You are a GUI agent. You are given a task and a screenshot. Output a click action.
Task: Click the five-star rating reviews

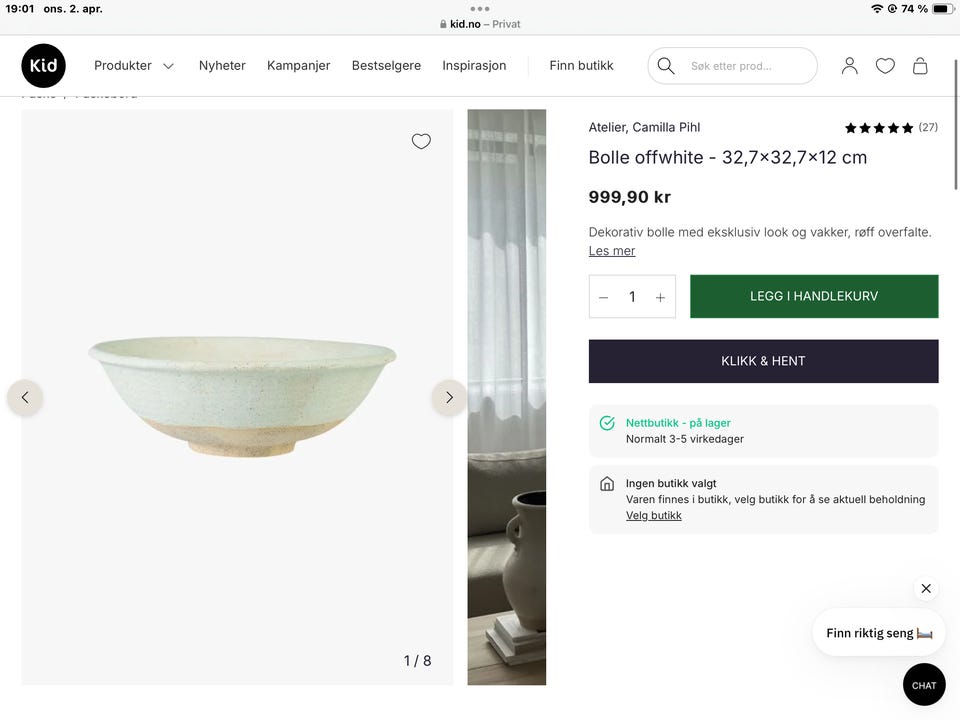890,128
